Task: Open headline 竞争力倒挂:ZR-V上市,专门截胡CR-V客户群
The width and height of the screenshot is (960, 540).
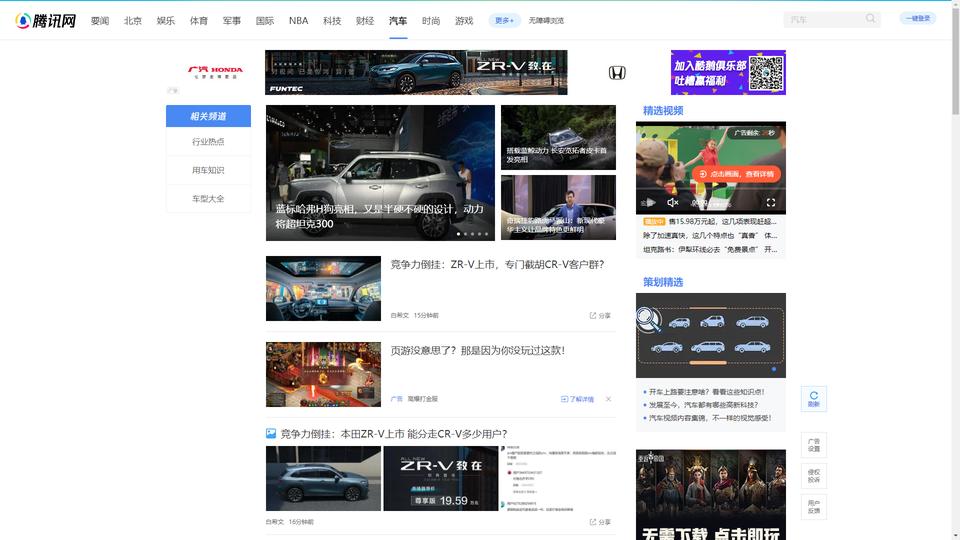Action: (497, 264)
